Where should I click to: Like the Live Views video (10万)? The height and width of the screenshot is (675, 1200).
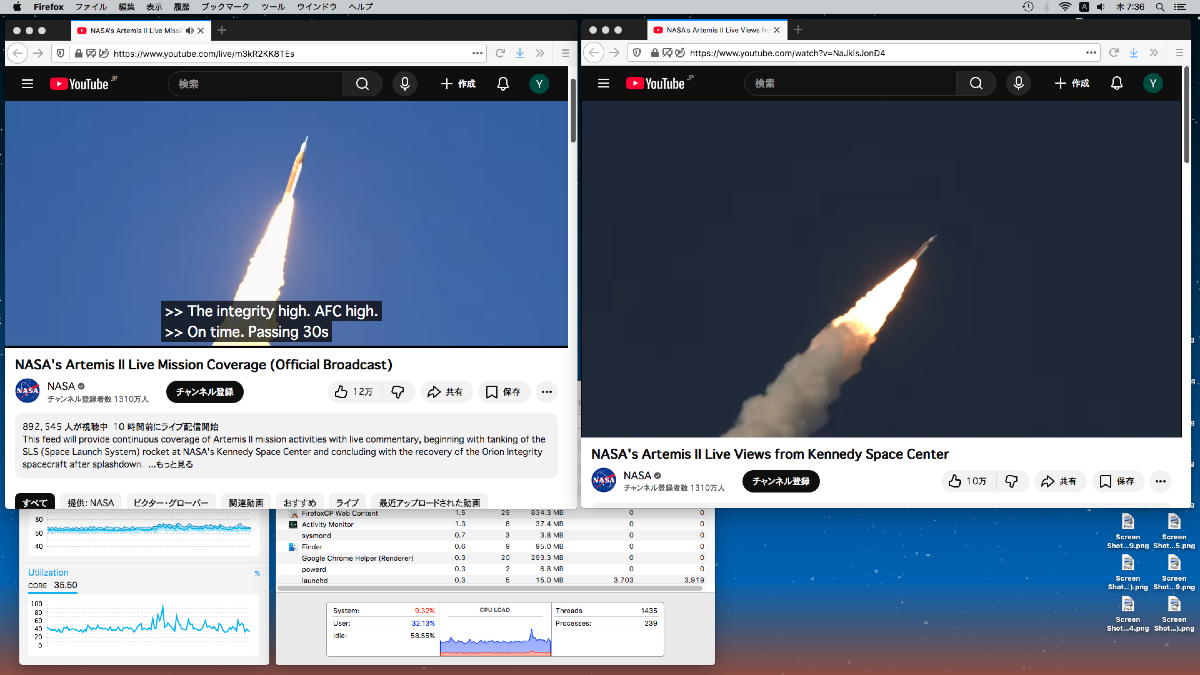[x=968, y=481]
